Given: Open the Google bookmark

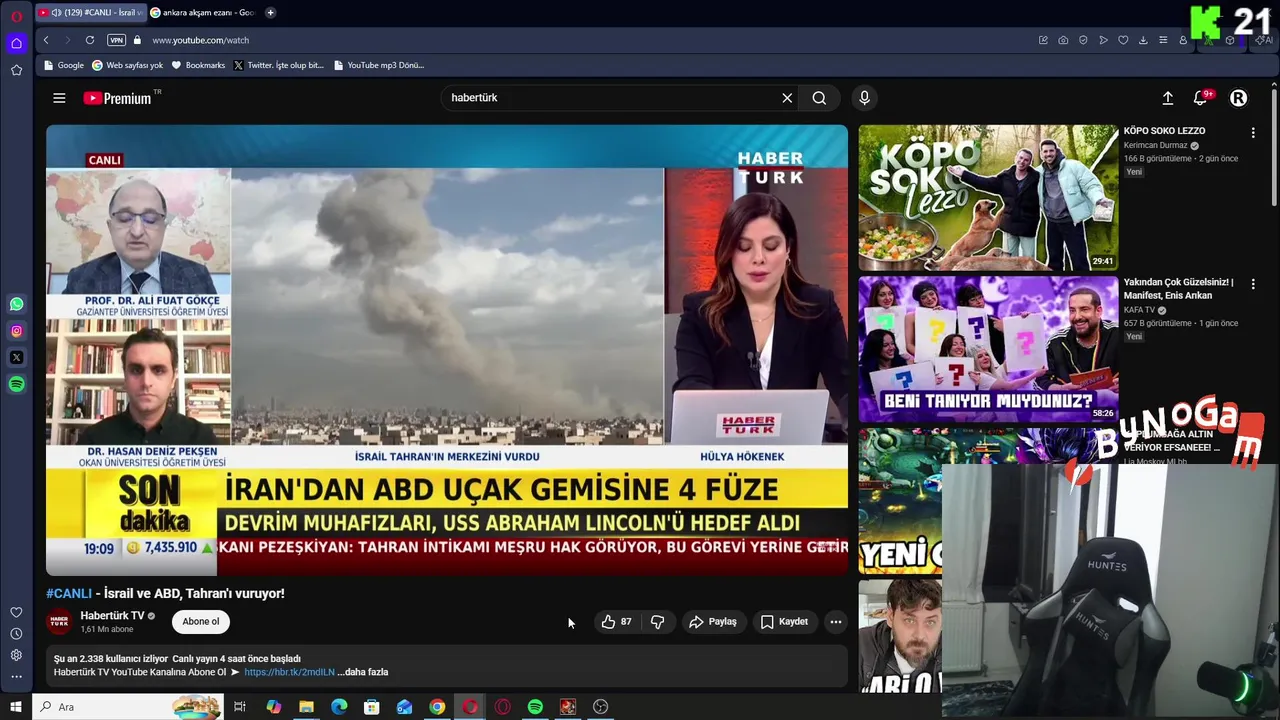Looking at the screenshot, I should pos(64,65).
